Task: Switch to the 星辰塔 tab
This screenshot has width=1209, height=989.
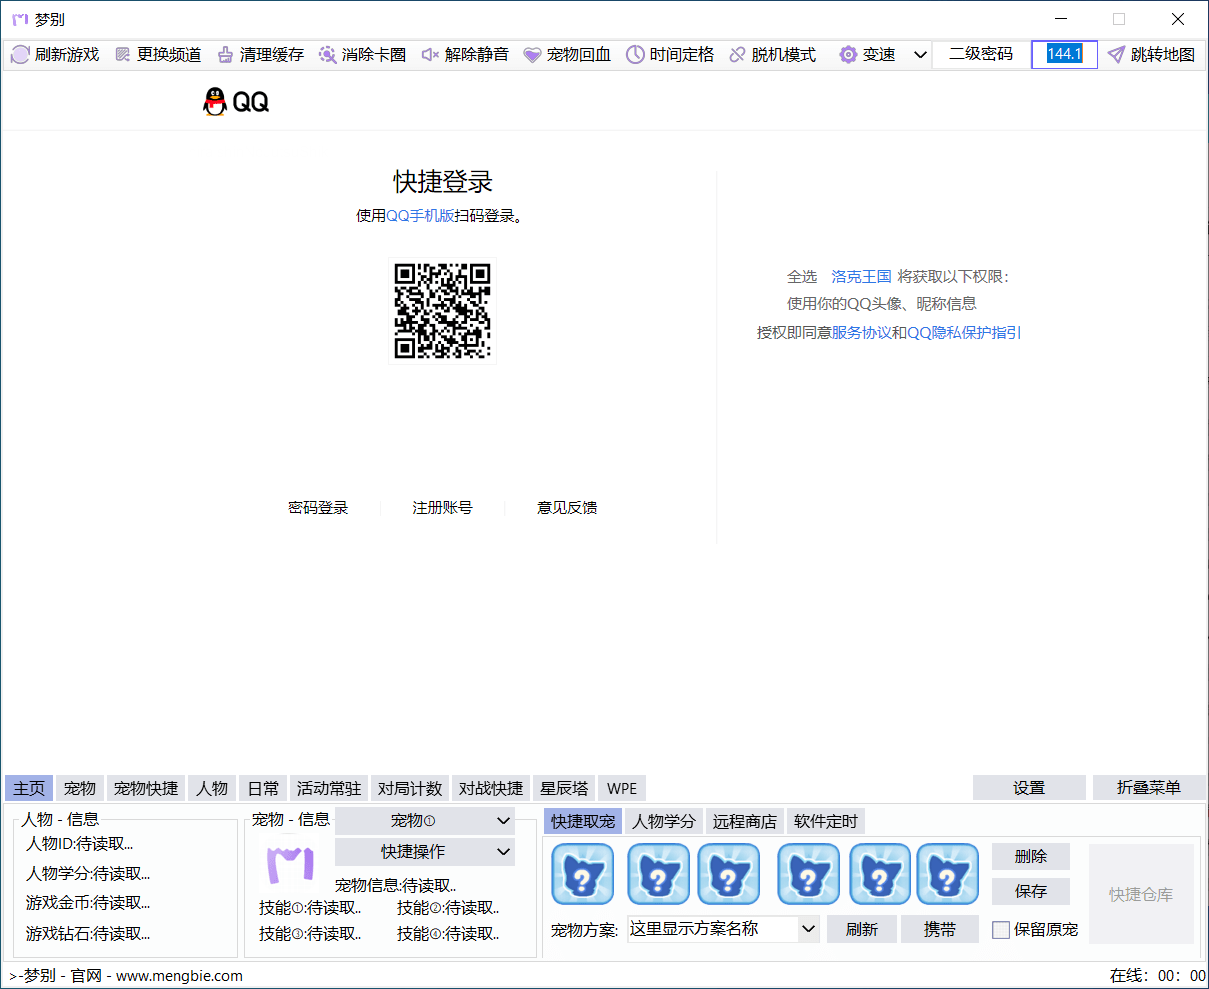Action: [563, 788]
